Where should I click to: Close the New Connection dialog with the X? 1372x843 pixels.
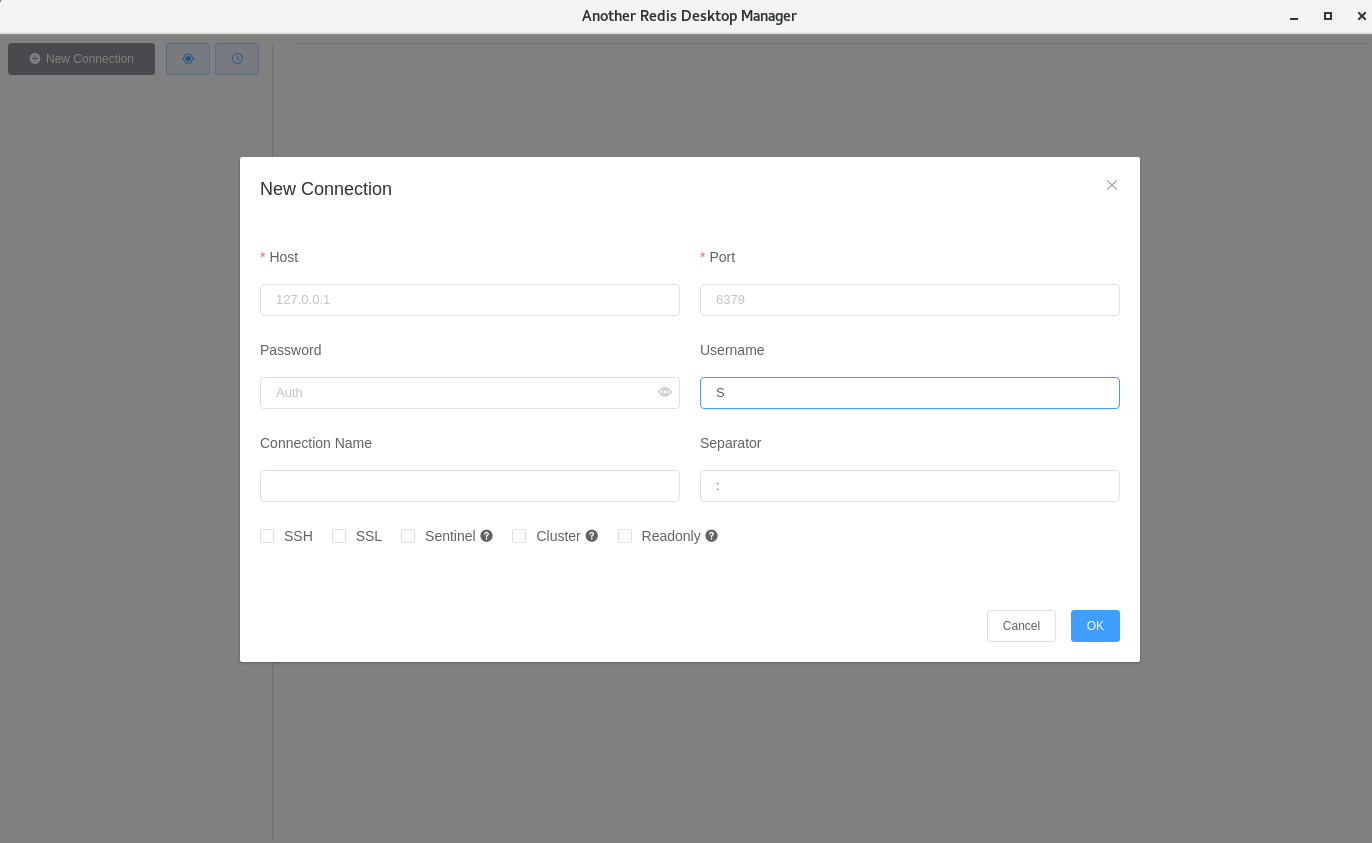point(1112,185)
